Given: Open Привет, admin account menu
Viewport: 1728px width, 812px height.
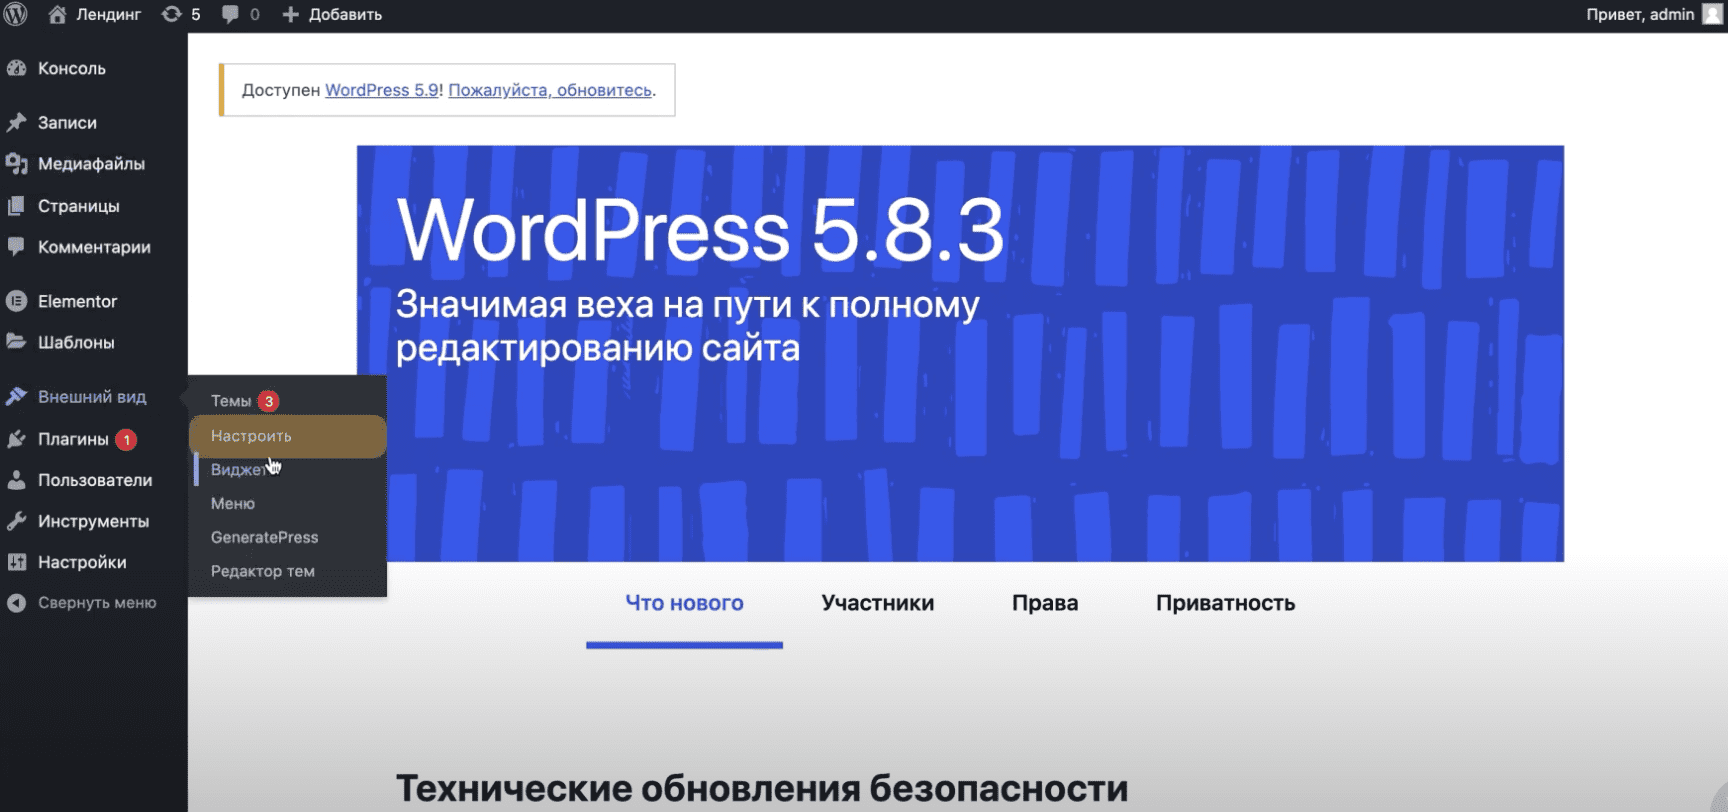Looking at the screenshot, I should point(1640,14).
